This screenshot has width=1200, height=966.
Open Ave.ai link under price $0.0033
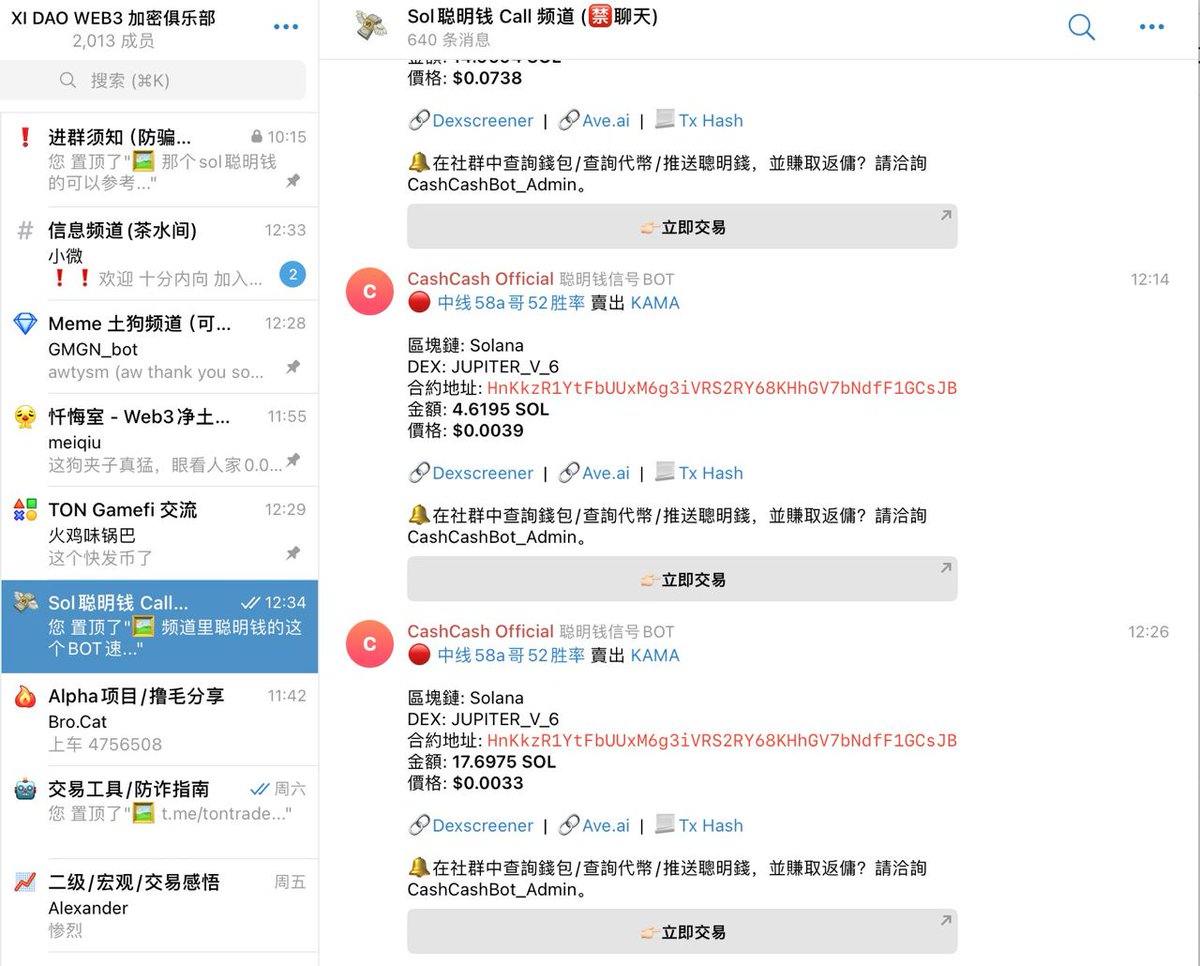coord(606,825)
